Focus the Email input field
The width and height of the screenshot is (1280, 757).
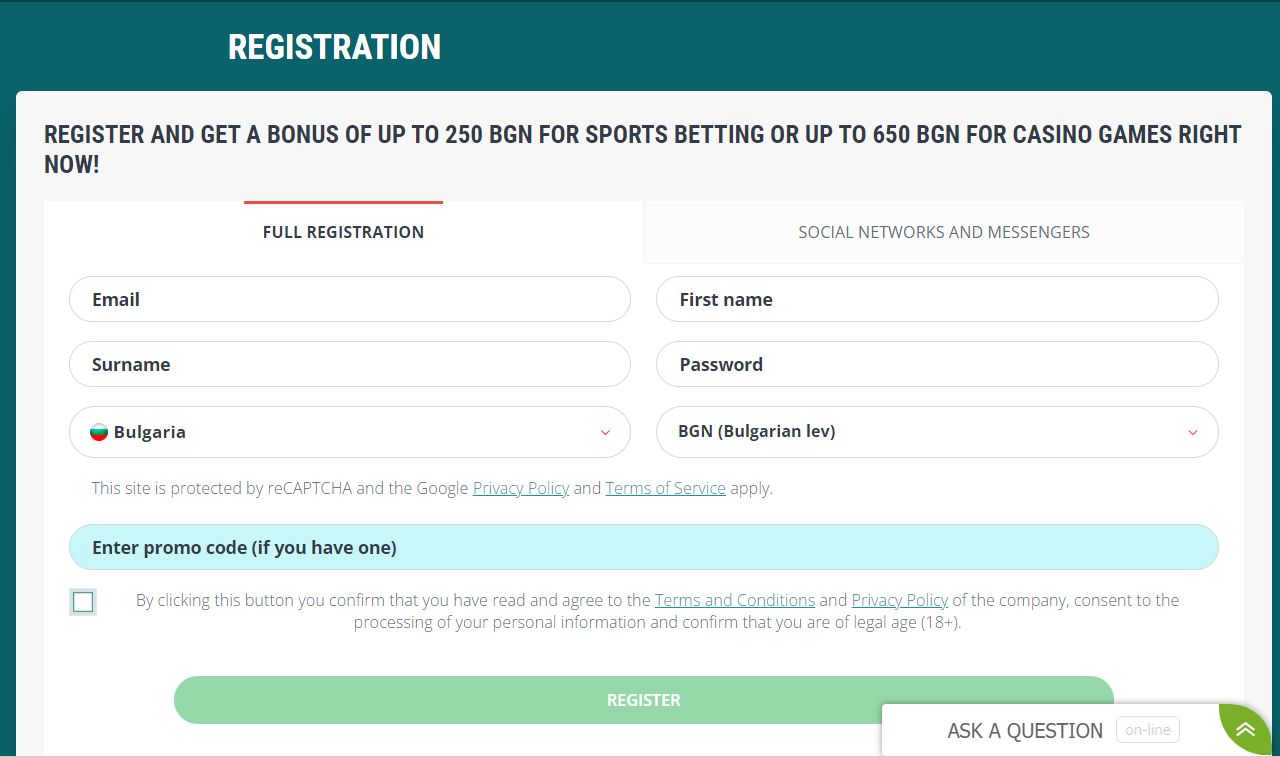pos(350,299)
